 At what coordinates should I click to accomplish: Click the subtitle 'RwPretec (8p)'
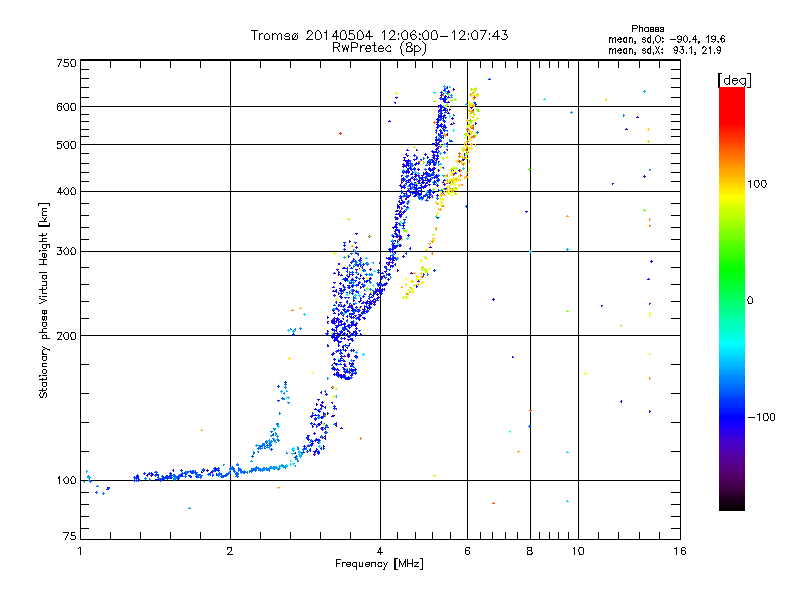point(379,48)
